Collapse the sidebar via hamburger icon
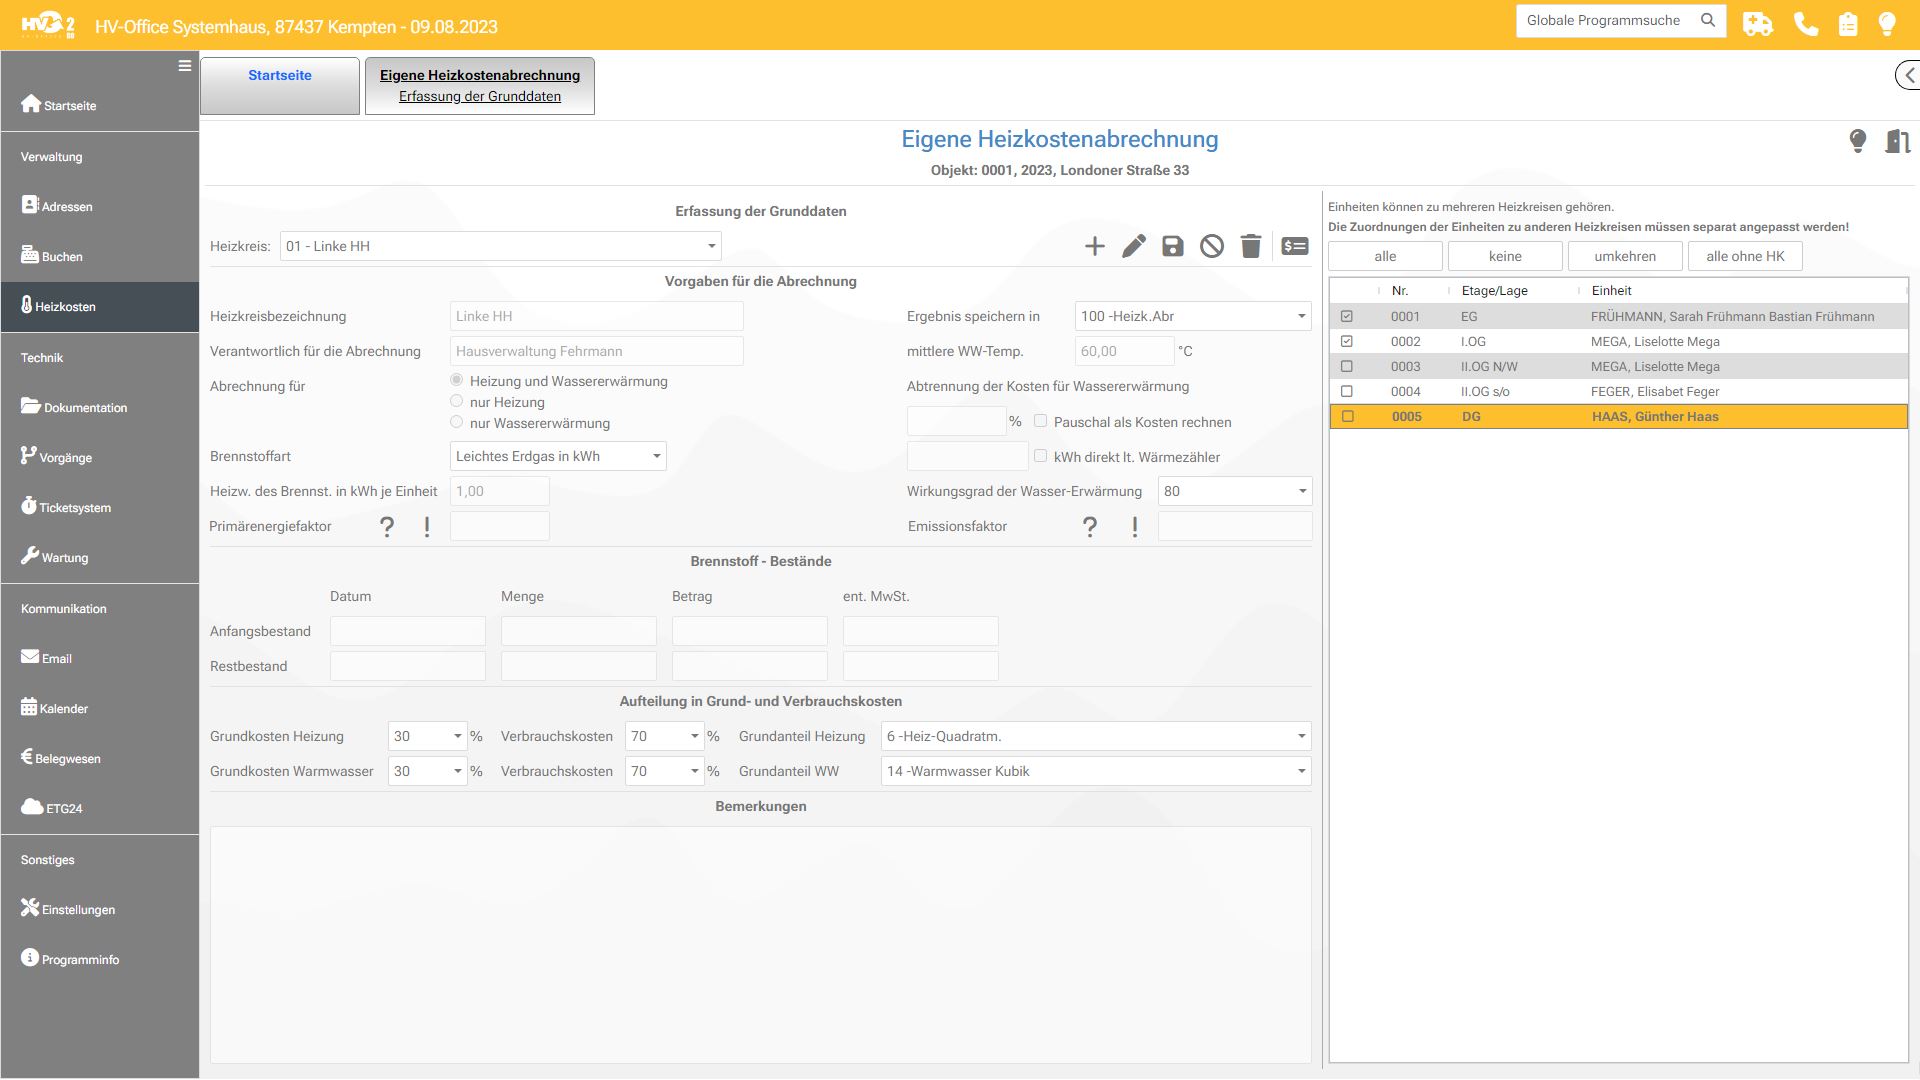The height and width of the screenshot is (1080, 1920). (x=185, y=66)
